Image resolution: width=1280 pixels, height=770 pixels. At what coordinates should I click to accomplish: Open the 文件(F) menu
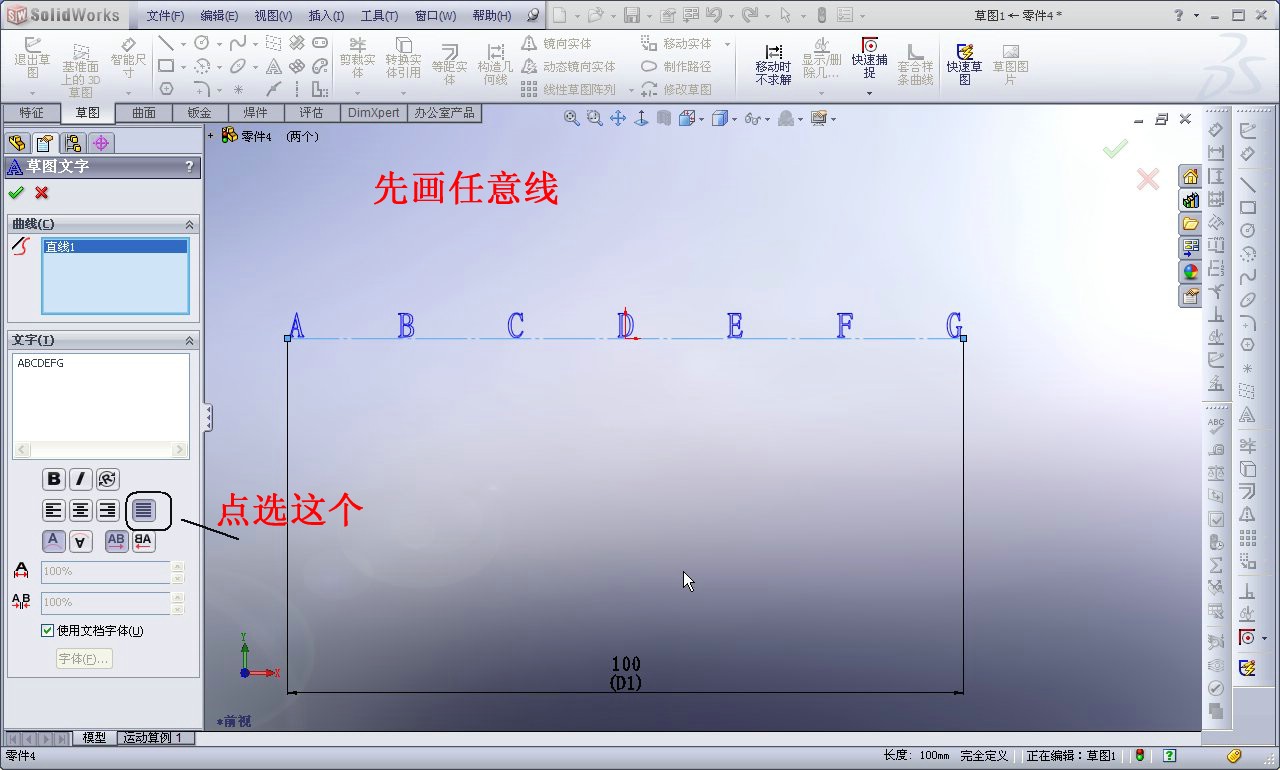coord(165,16)
